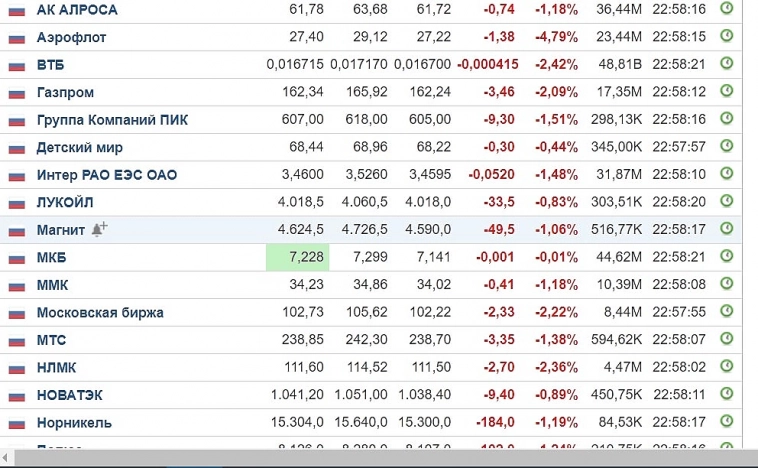Viewport: 758px width, 468px height.
Task: Select the Московская биржа stock link
Action: coord(100,312)
